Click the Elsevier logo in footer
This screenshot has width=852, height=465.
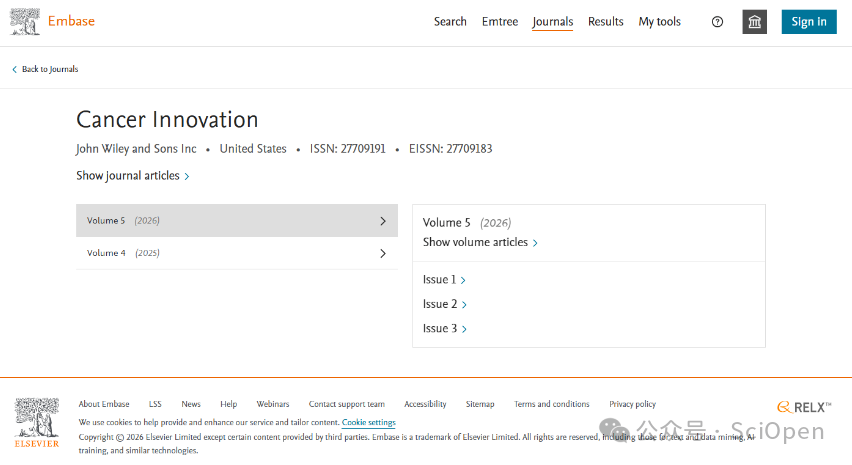click(36, 423)
